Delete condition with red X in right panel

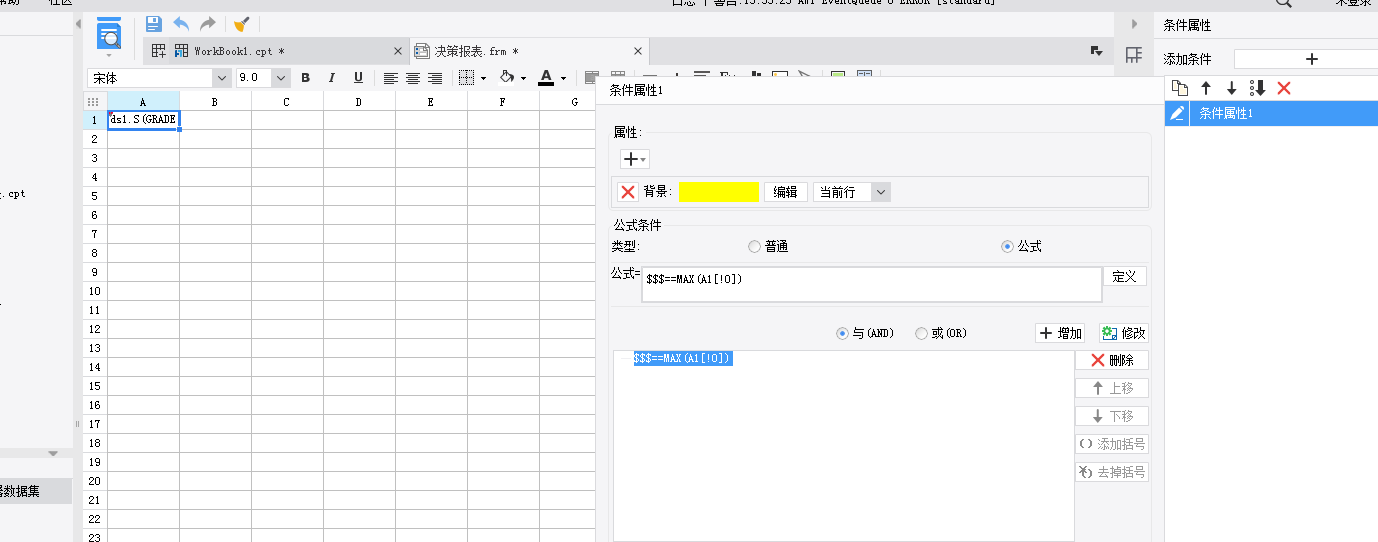[1284, 88]
